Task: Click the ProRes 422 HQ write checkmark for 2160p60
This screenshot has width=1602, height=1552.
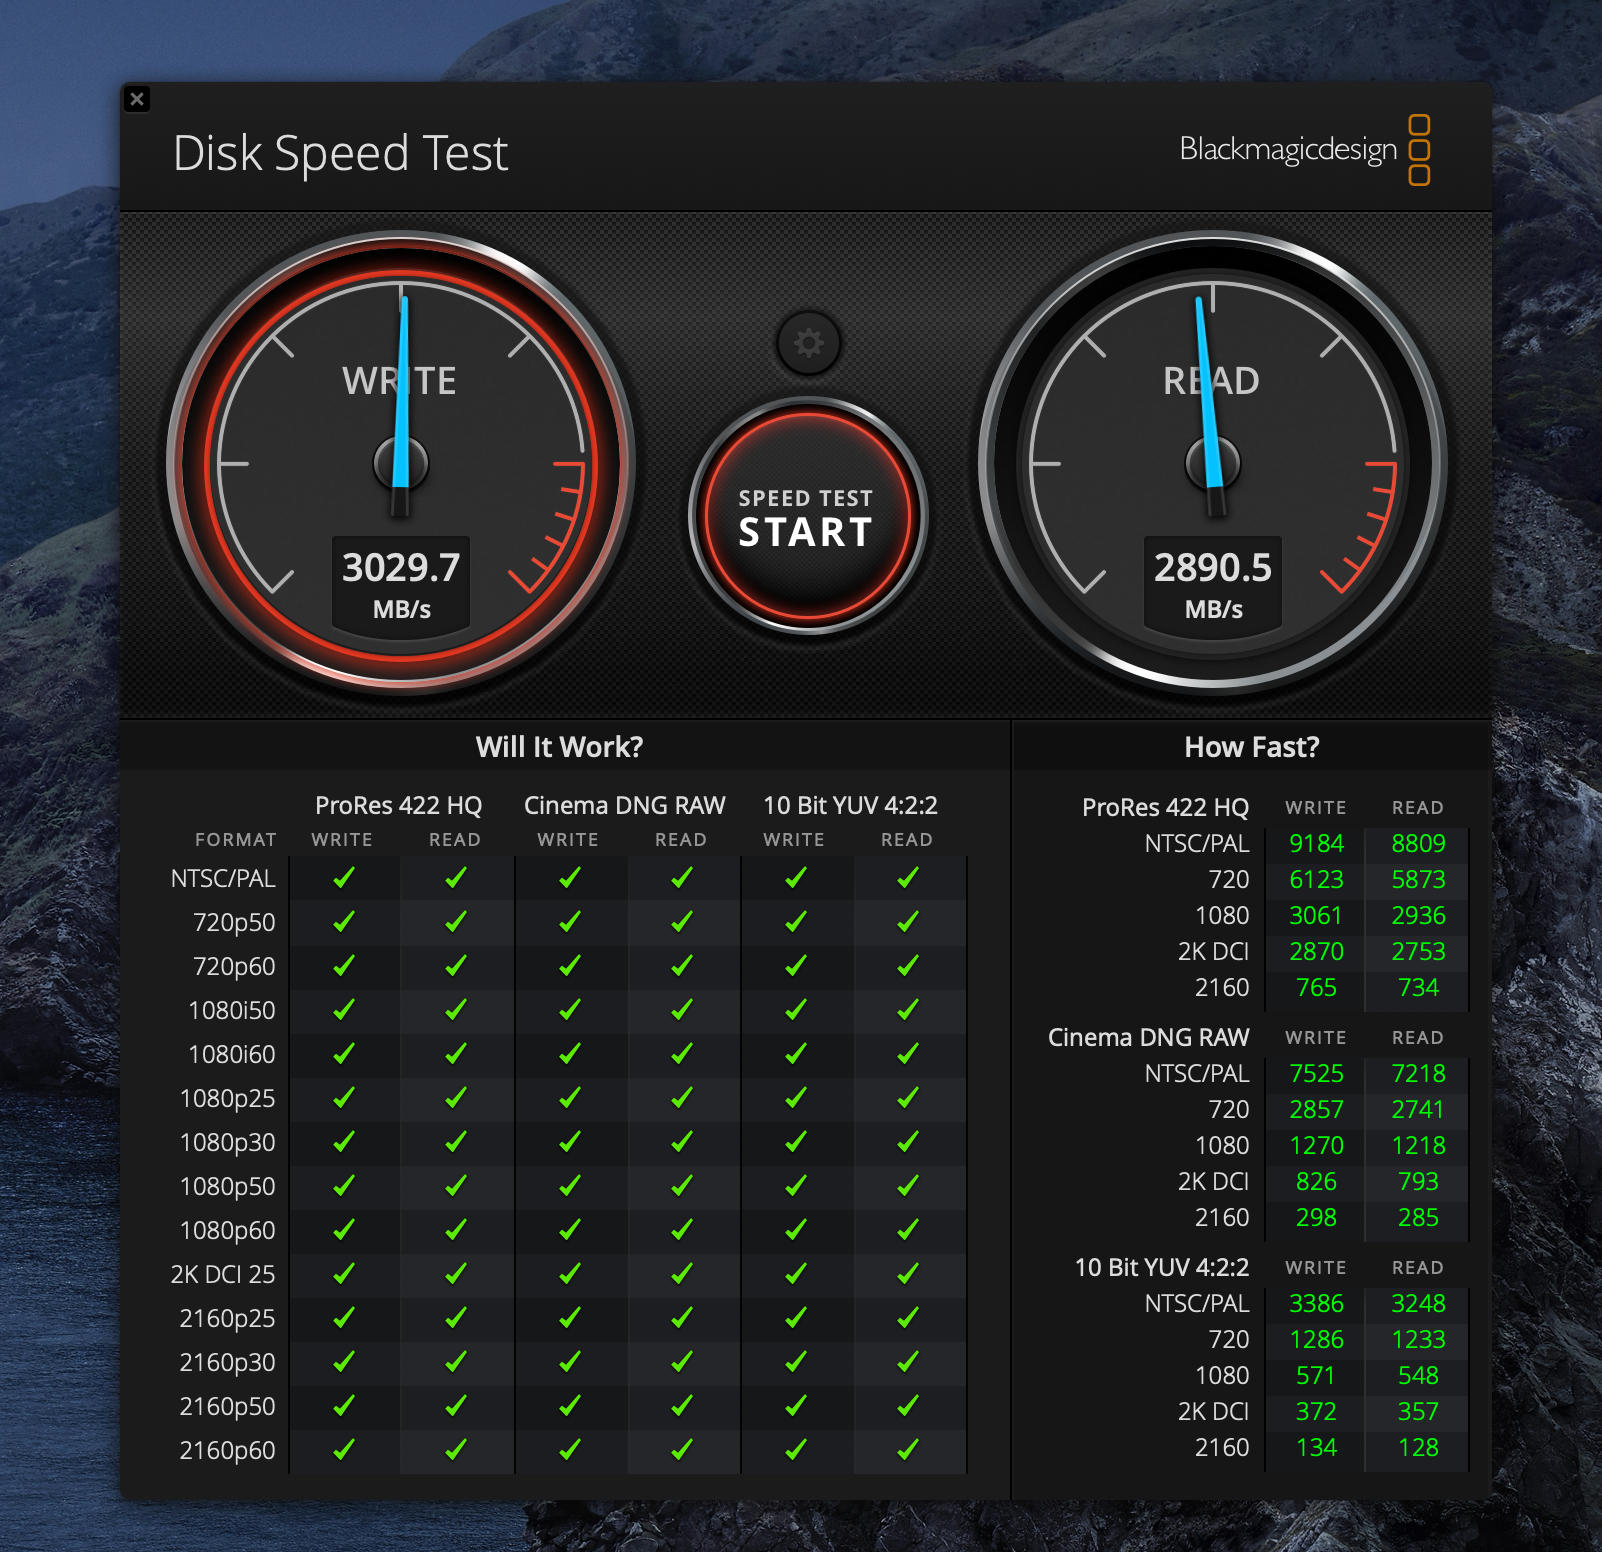Action: coord(343,1449)
